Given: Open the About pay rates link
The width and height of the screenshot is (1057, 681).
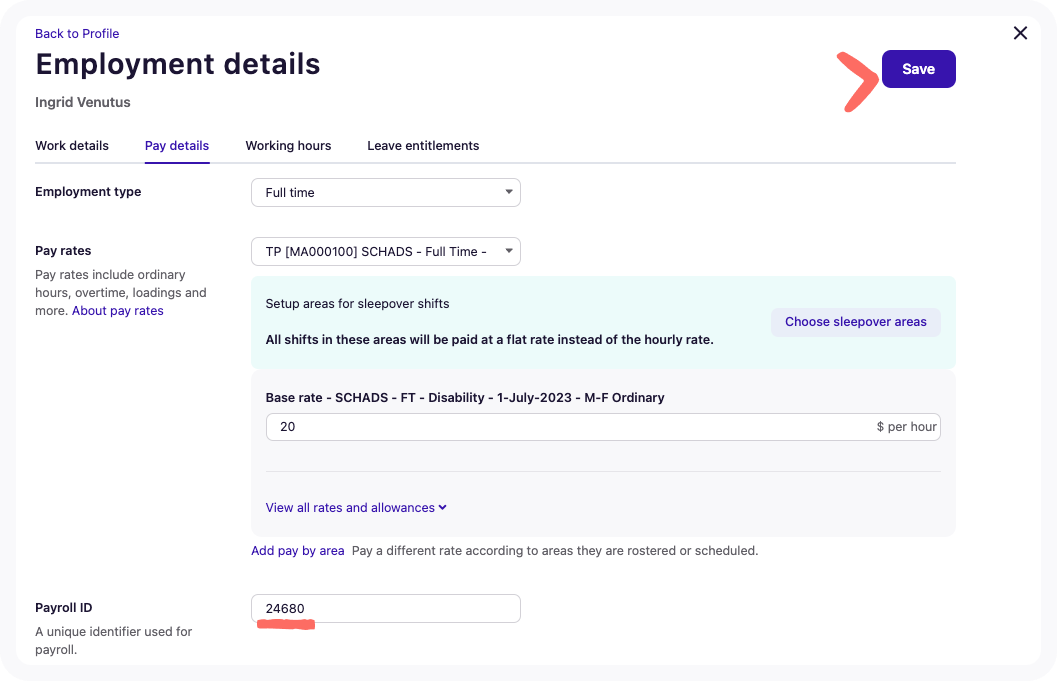Looking at the screenshot, I should tap(118, 311).
